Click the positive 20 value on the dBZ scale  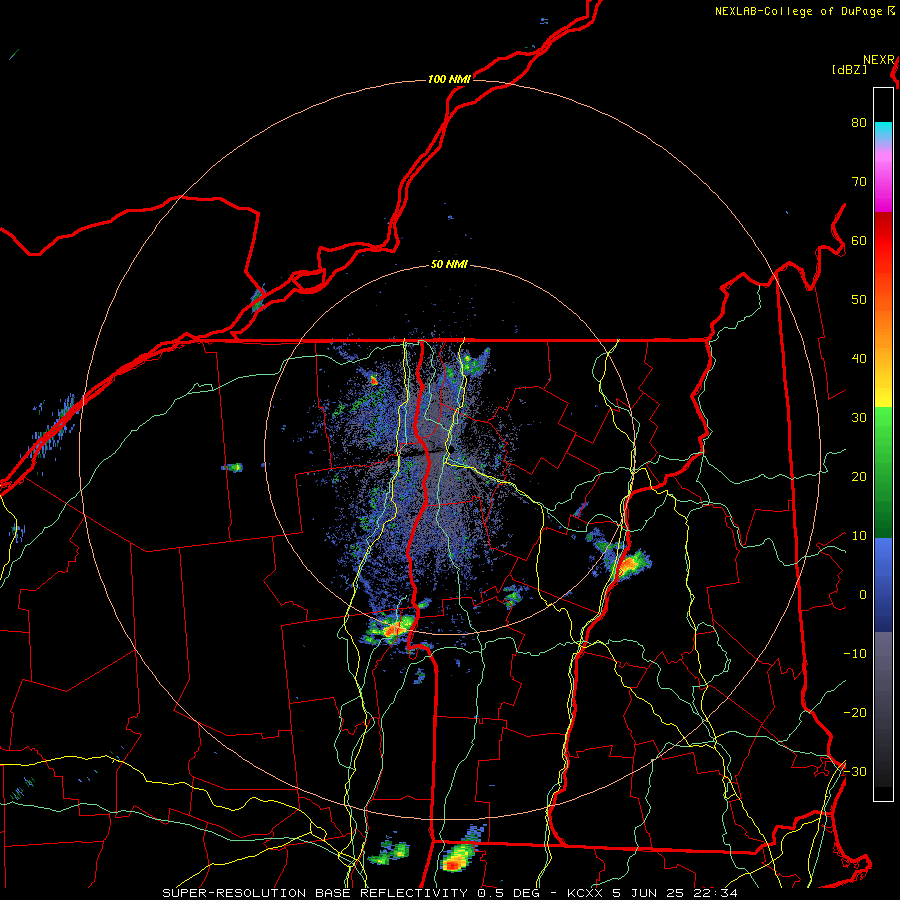click(x=859, y=477)
